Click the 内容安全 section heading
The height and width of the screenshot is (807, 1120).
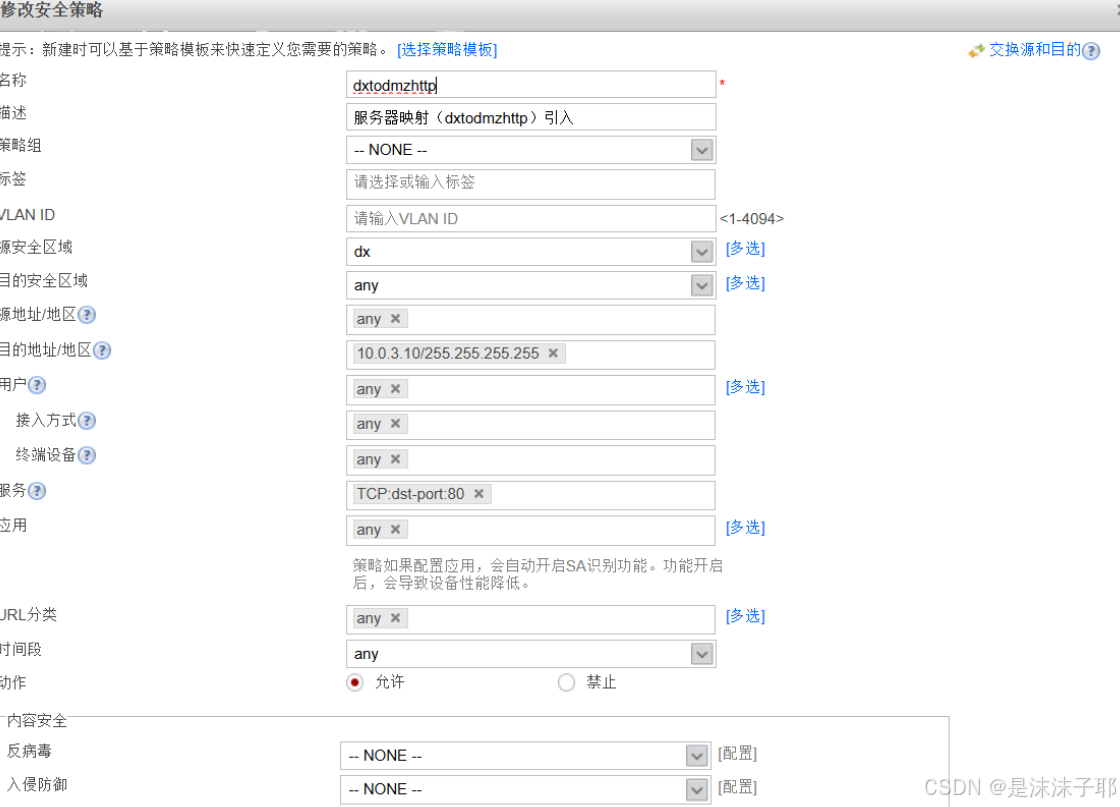(x=36, y=721)
